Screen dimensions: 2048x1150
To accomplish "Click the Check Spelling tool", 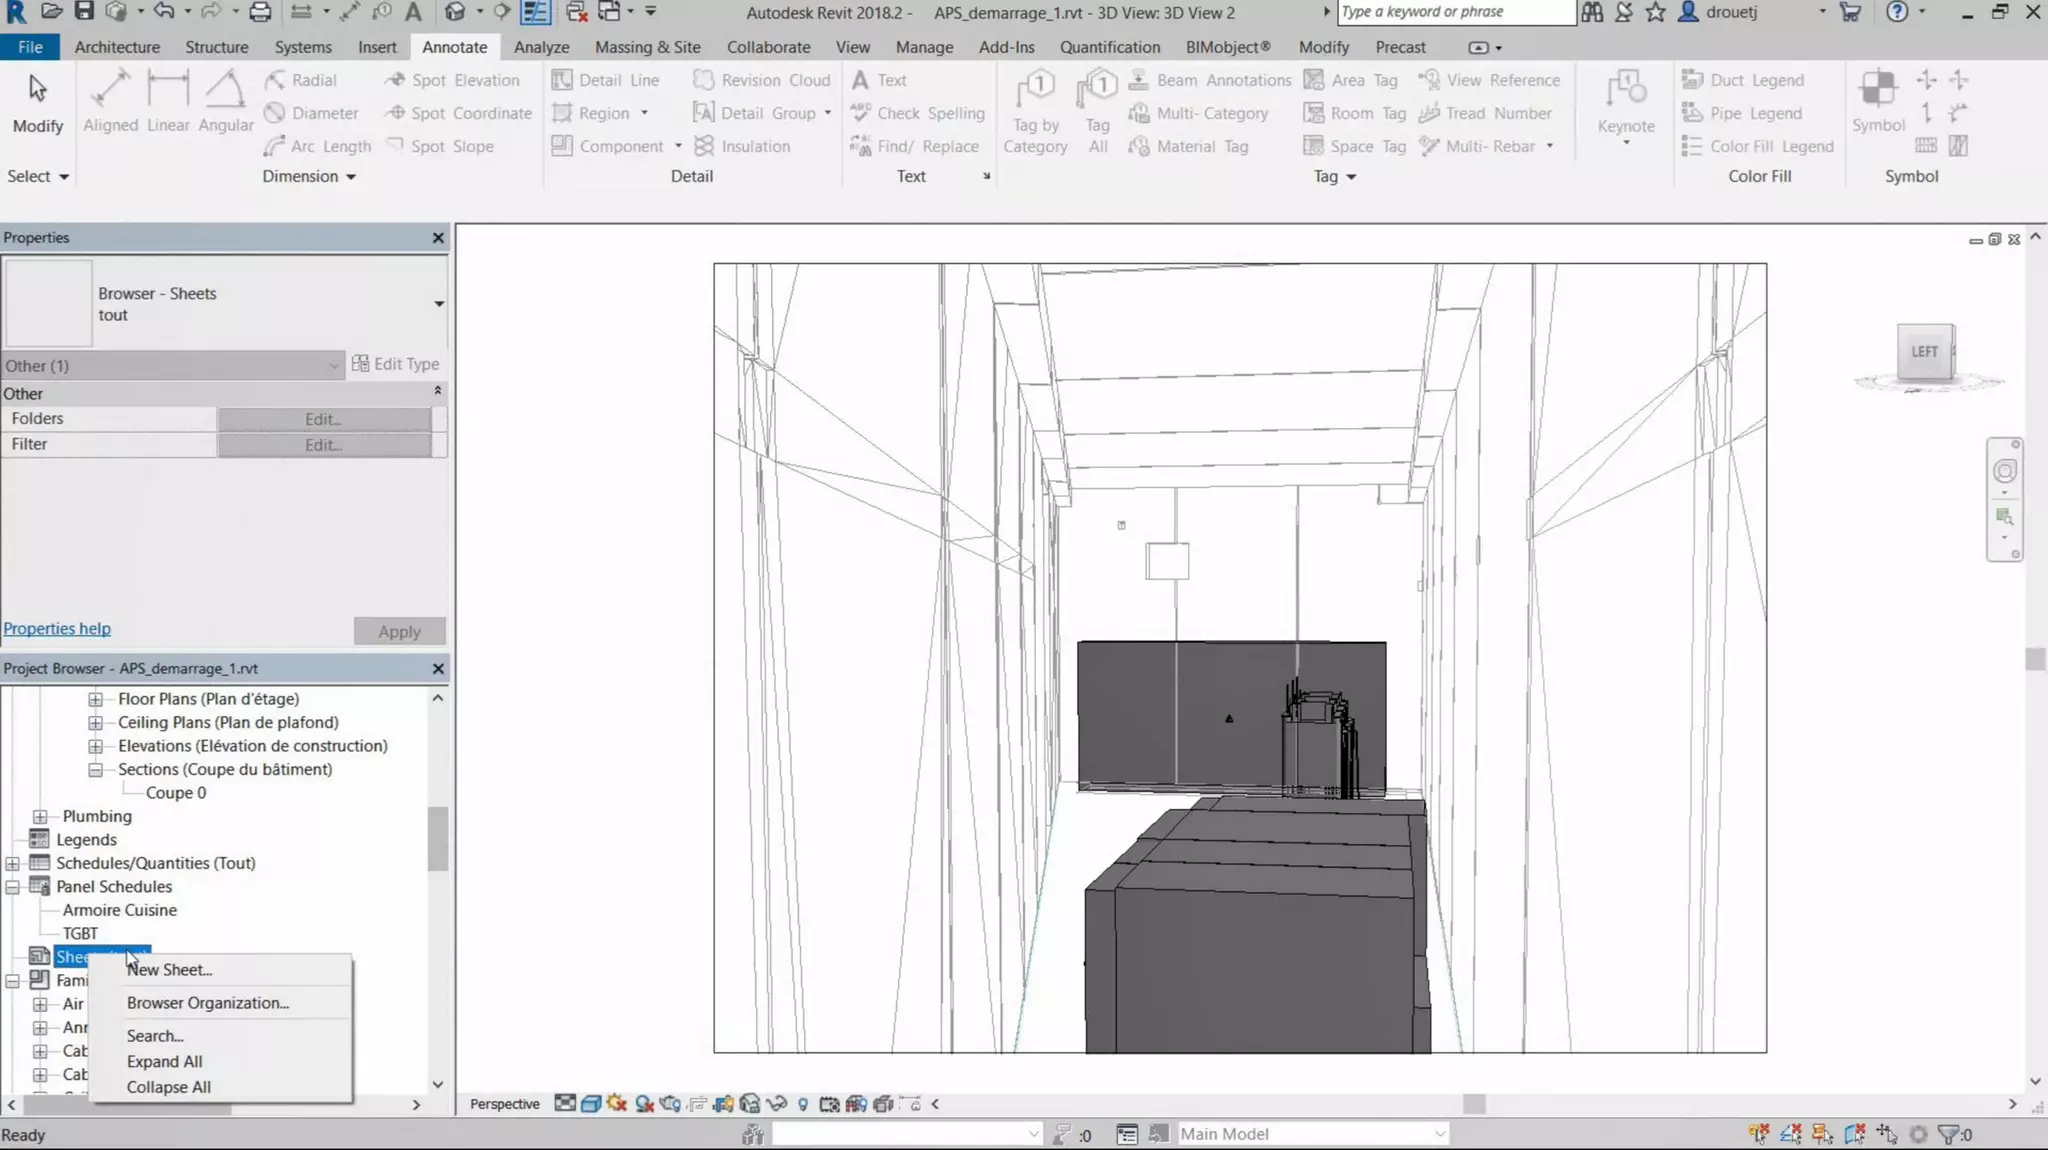I will 918,113.
